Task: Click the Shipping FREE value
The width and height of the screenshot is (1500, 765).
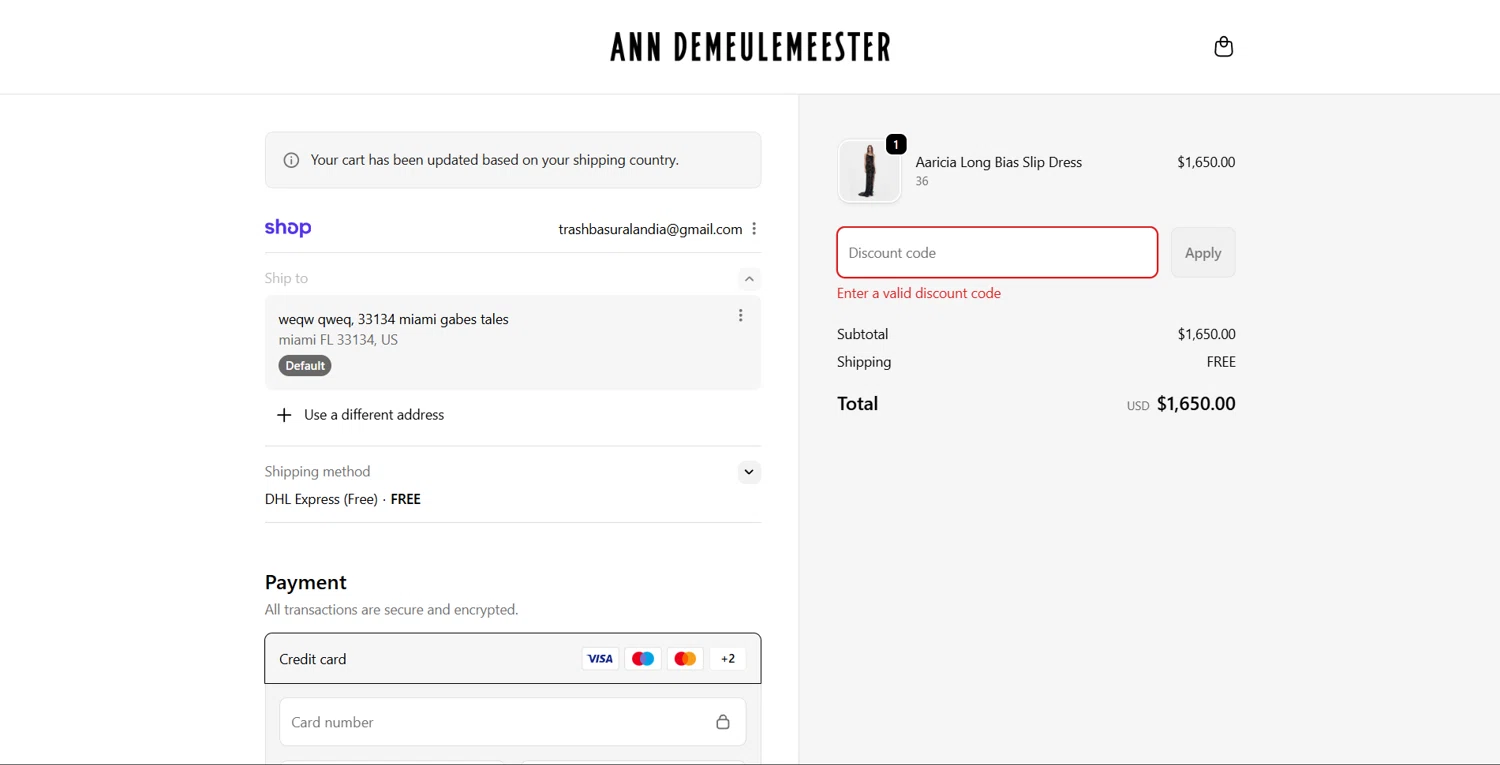Action: pos(1221,362)
